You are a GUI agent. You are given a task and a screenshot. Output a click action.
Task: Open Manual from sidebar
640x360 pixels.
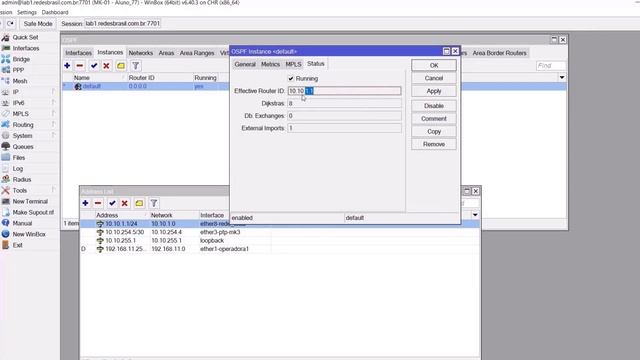click(22, 223)
